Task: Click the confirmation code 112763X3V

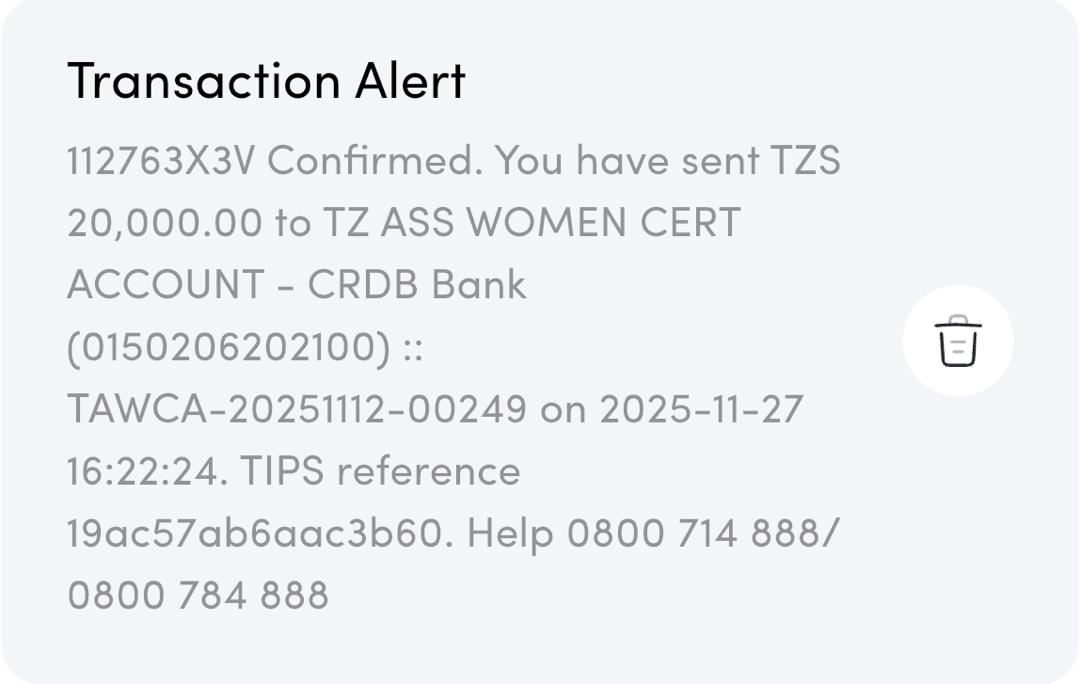Action: pos(160,161)
